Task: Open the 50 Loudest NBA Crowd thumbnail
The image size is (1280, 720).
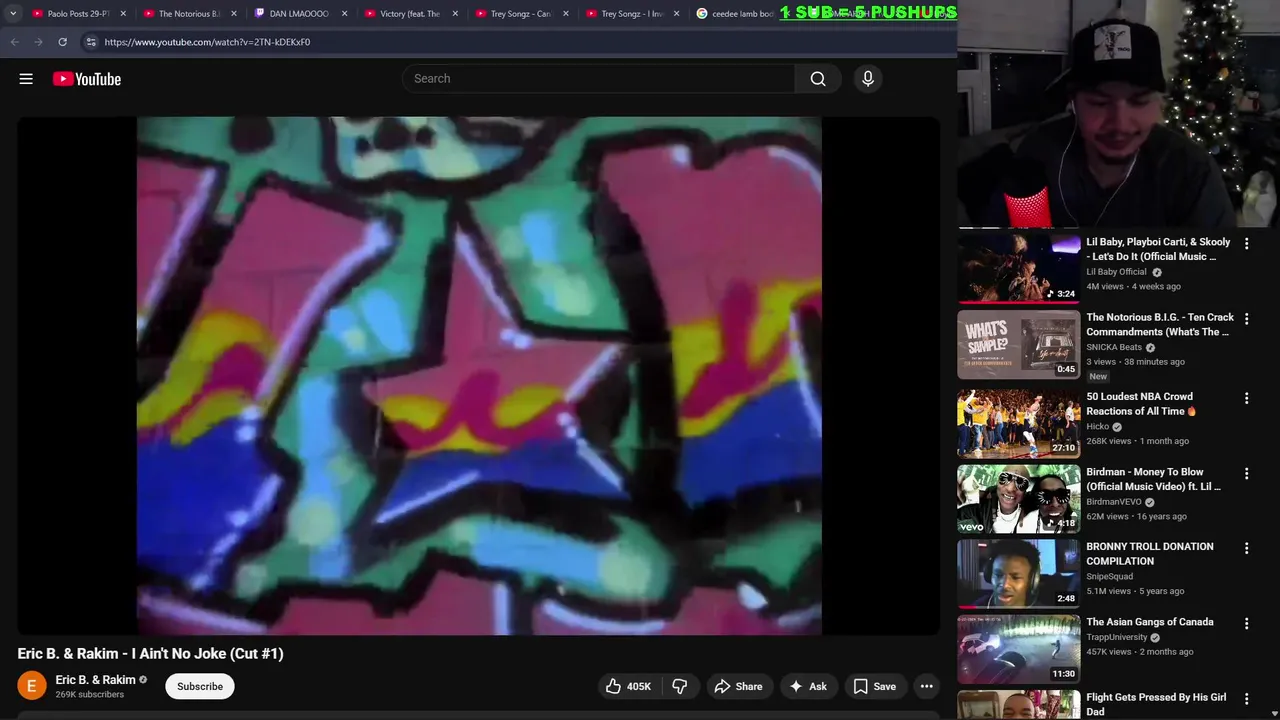Action: tap(1019, 424)
